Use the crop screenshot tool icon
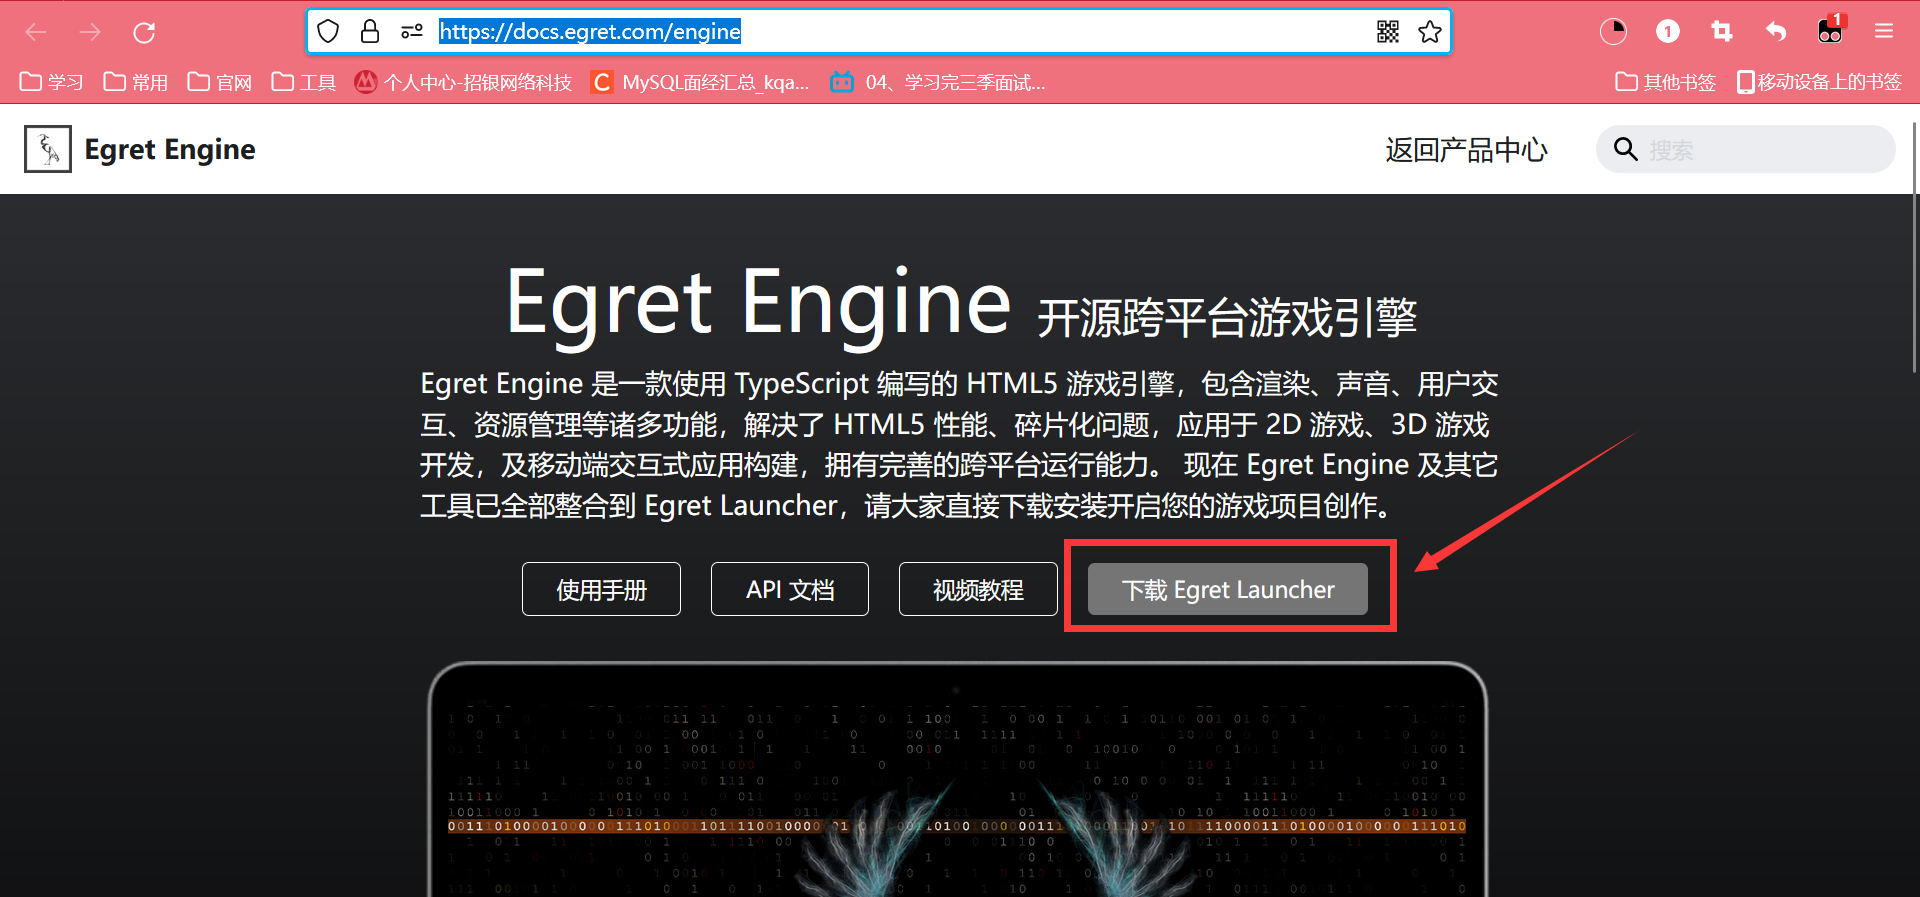Image resolution: width=1920 pixels, height=897 pixels. tap(1722, 32)
